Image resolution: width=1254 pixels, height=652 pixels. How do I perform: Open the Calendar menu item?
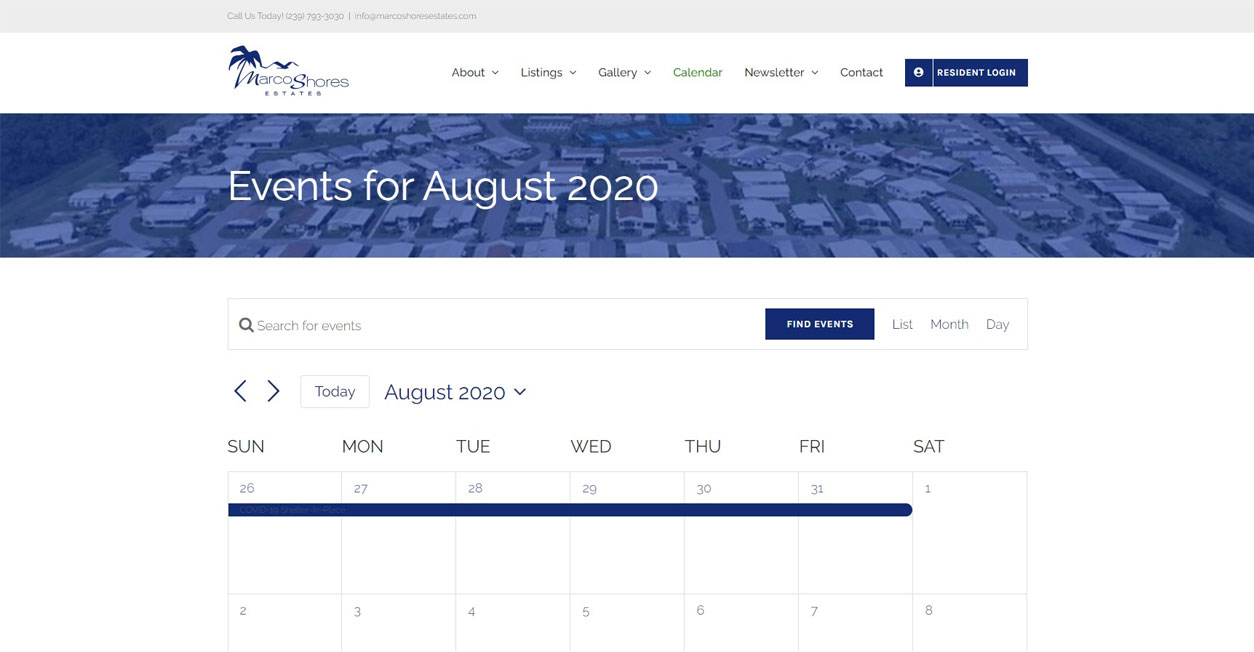pos(697,73)
